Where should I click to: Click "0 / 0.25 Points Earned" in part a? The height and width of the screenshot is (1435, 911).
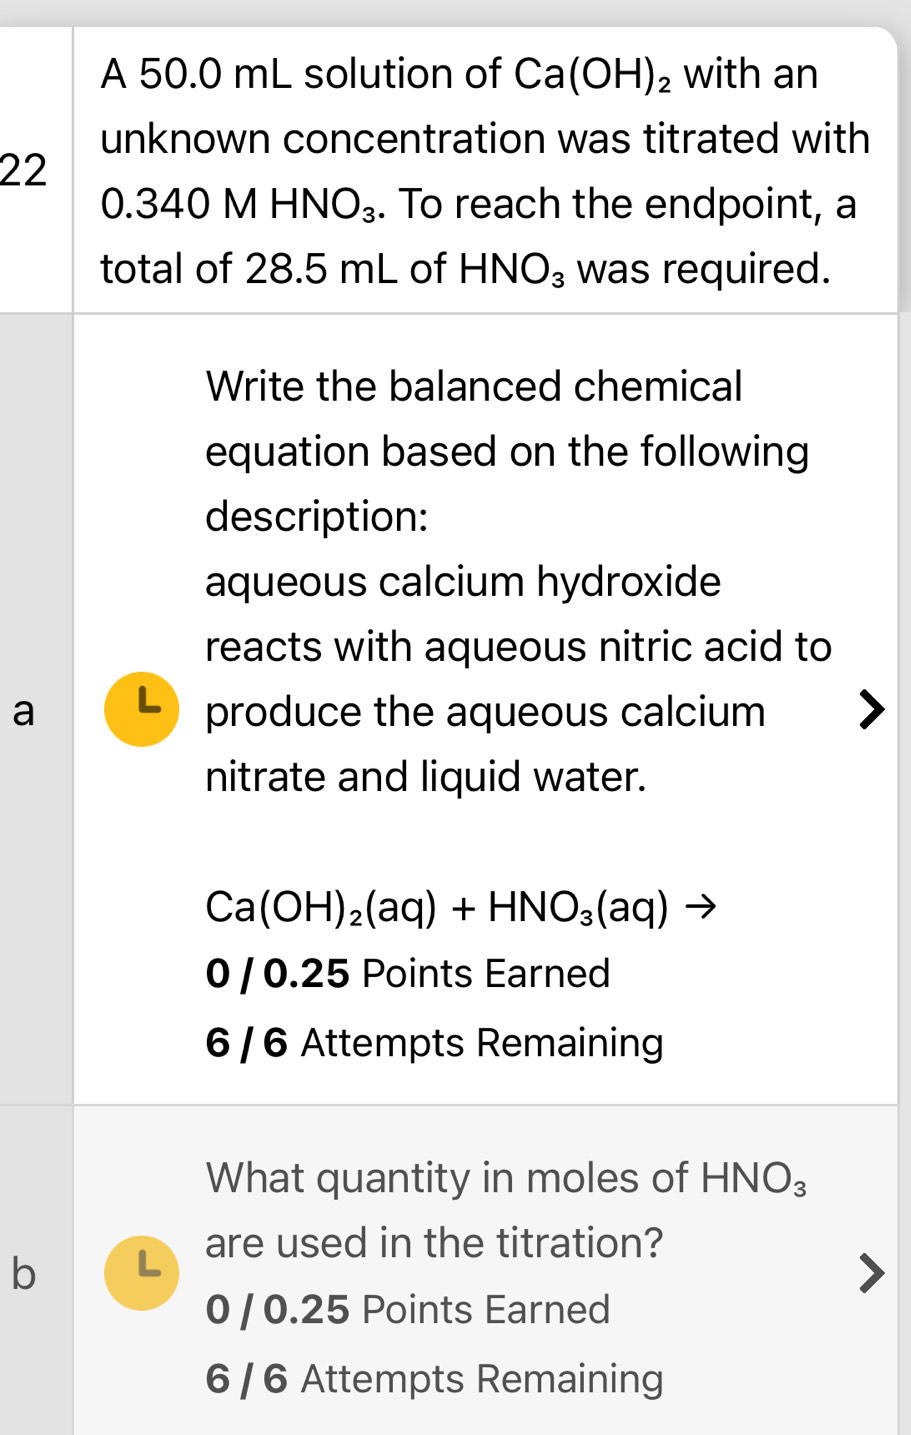[407, 973]
